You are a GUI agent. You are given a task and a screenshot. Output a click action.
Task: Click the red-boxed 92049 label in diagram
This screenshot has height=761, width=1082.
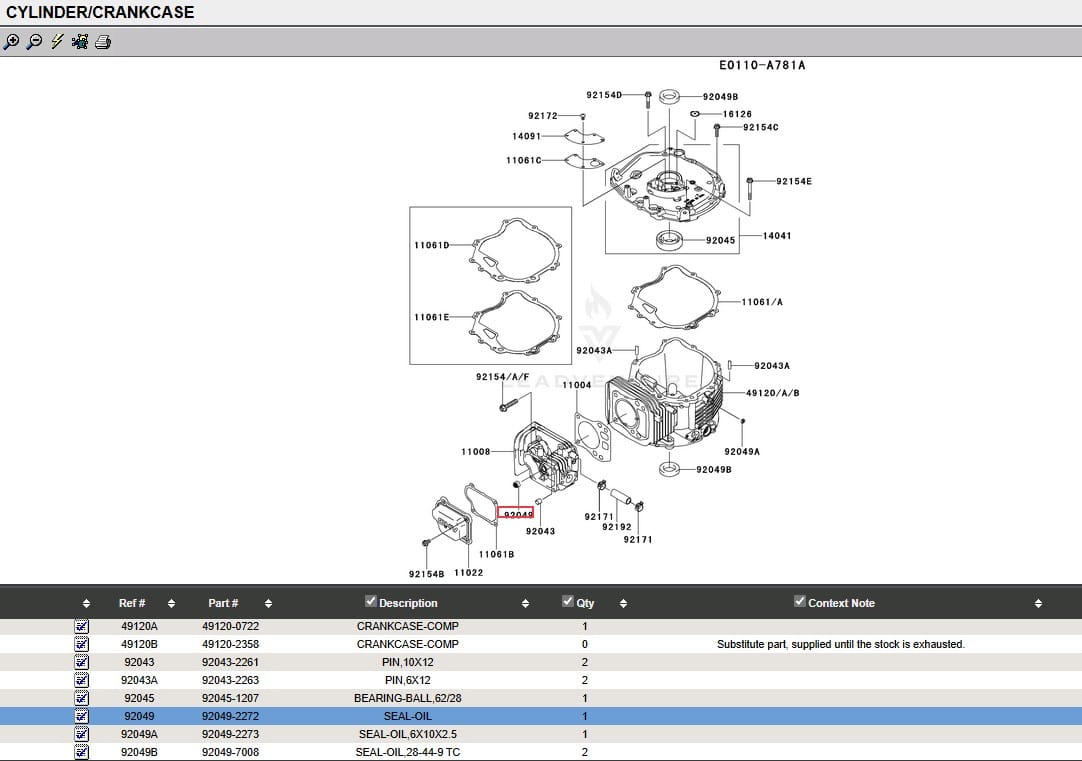516,514
